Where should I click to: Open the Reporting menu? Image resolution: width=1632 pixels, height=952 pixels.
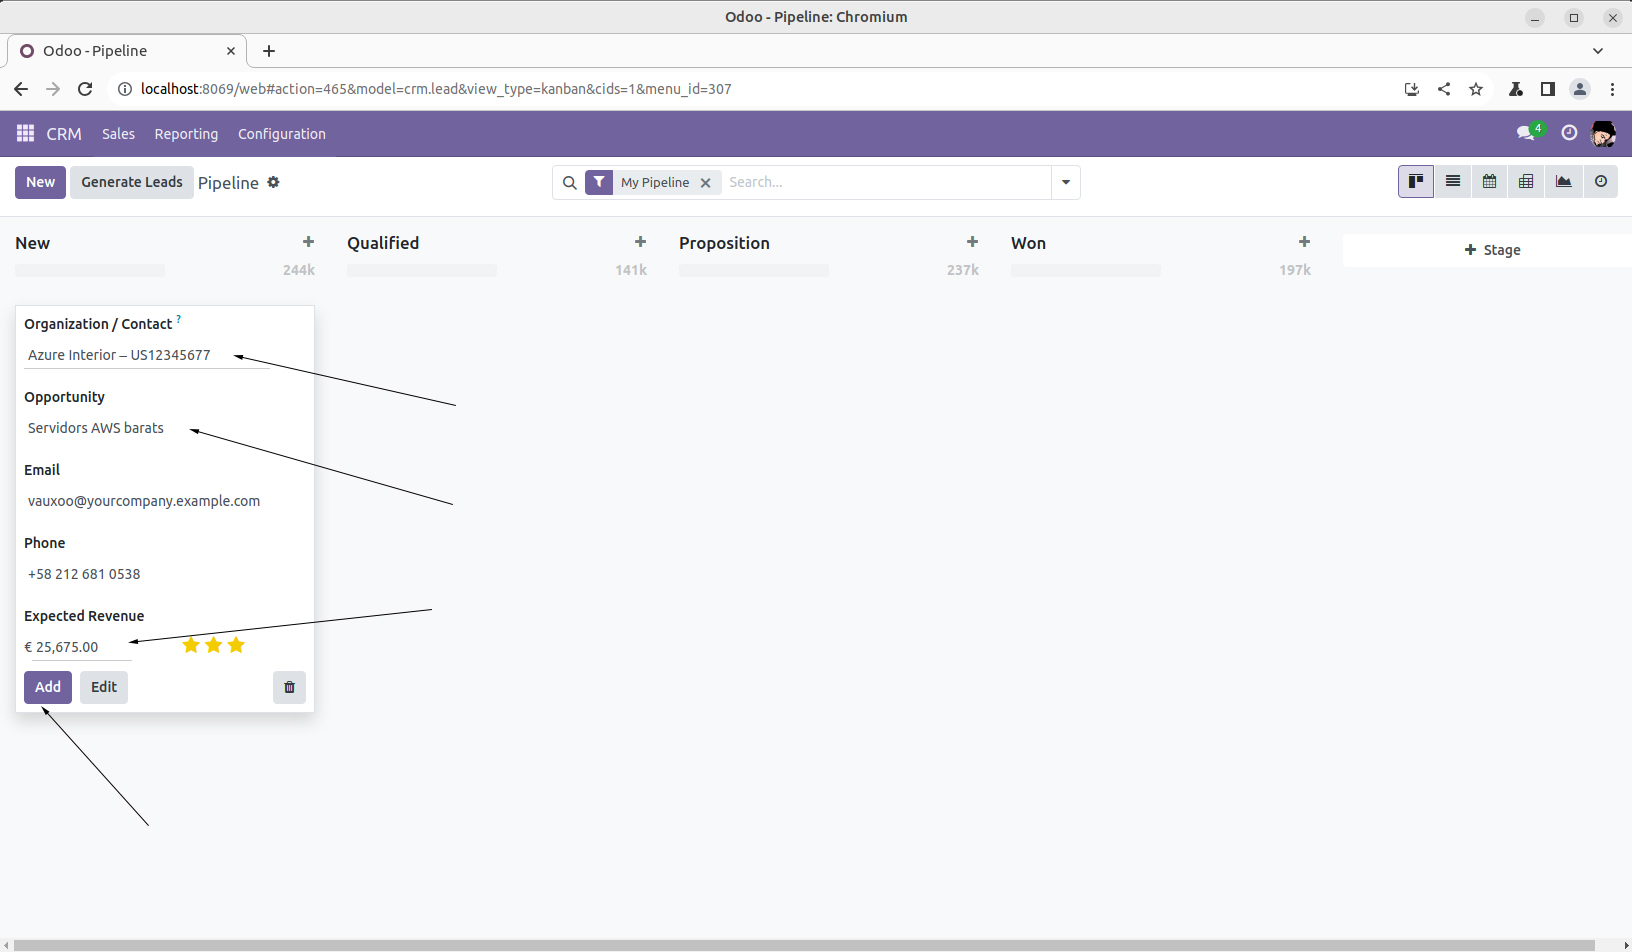pos(186,134)
